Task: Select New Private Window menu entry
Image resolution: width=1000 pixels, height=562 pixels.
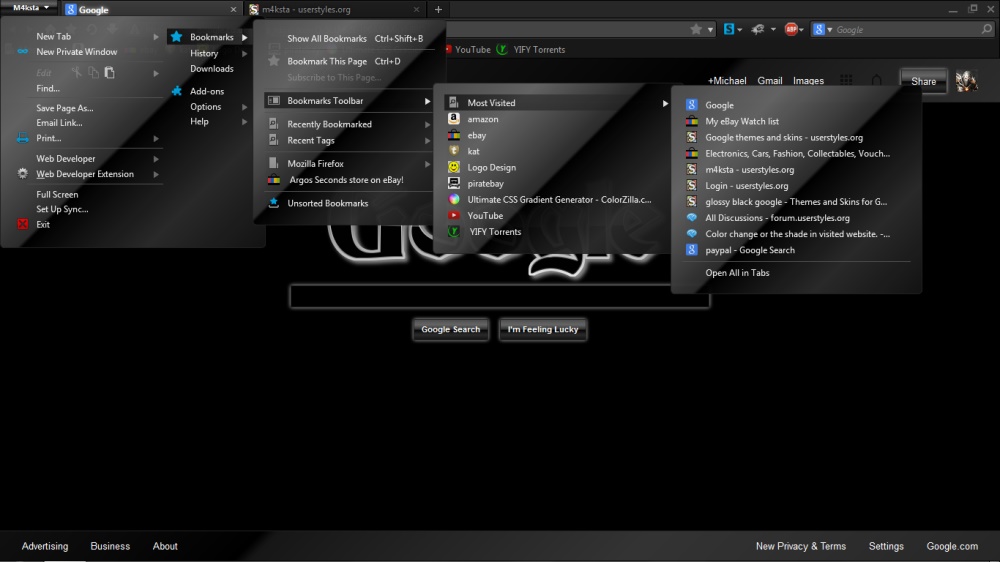Action: coord(77,52)
